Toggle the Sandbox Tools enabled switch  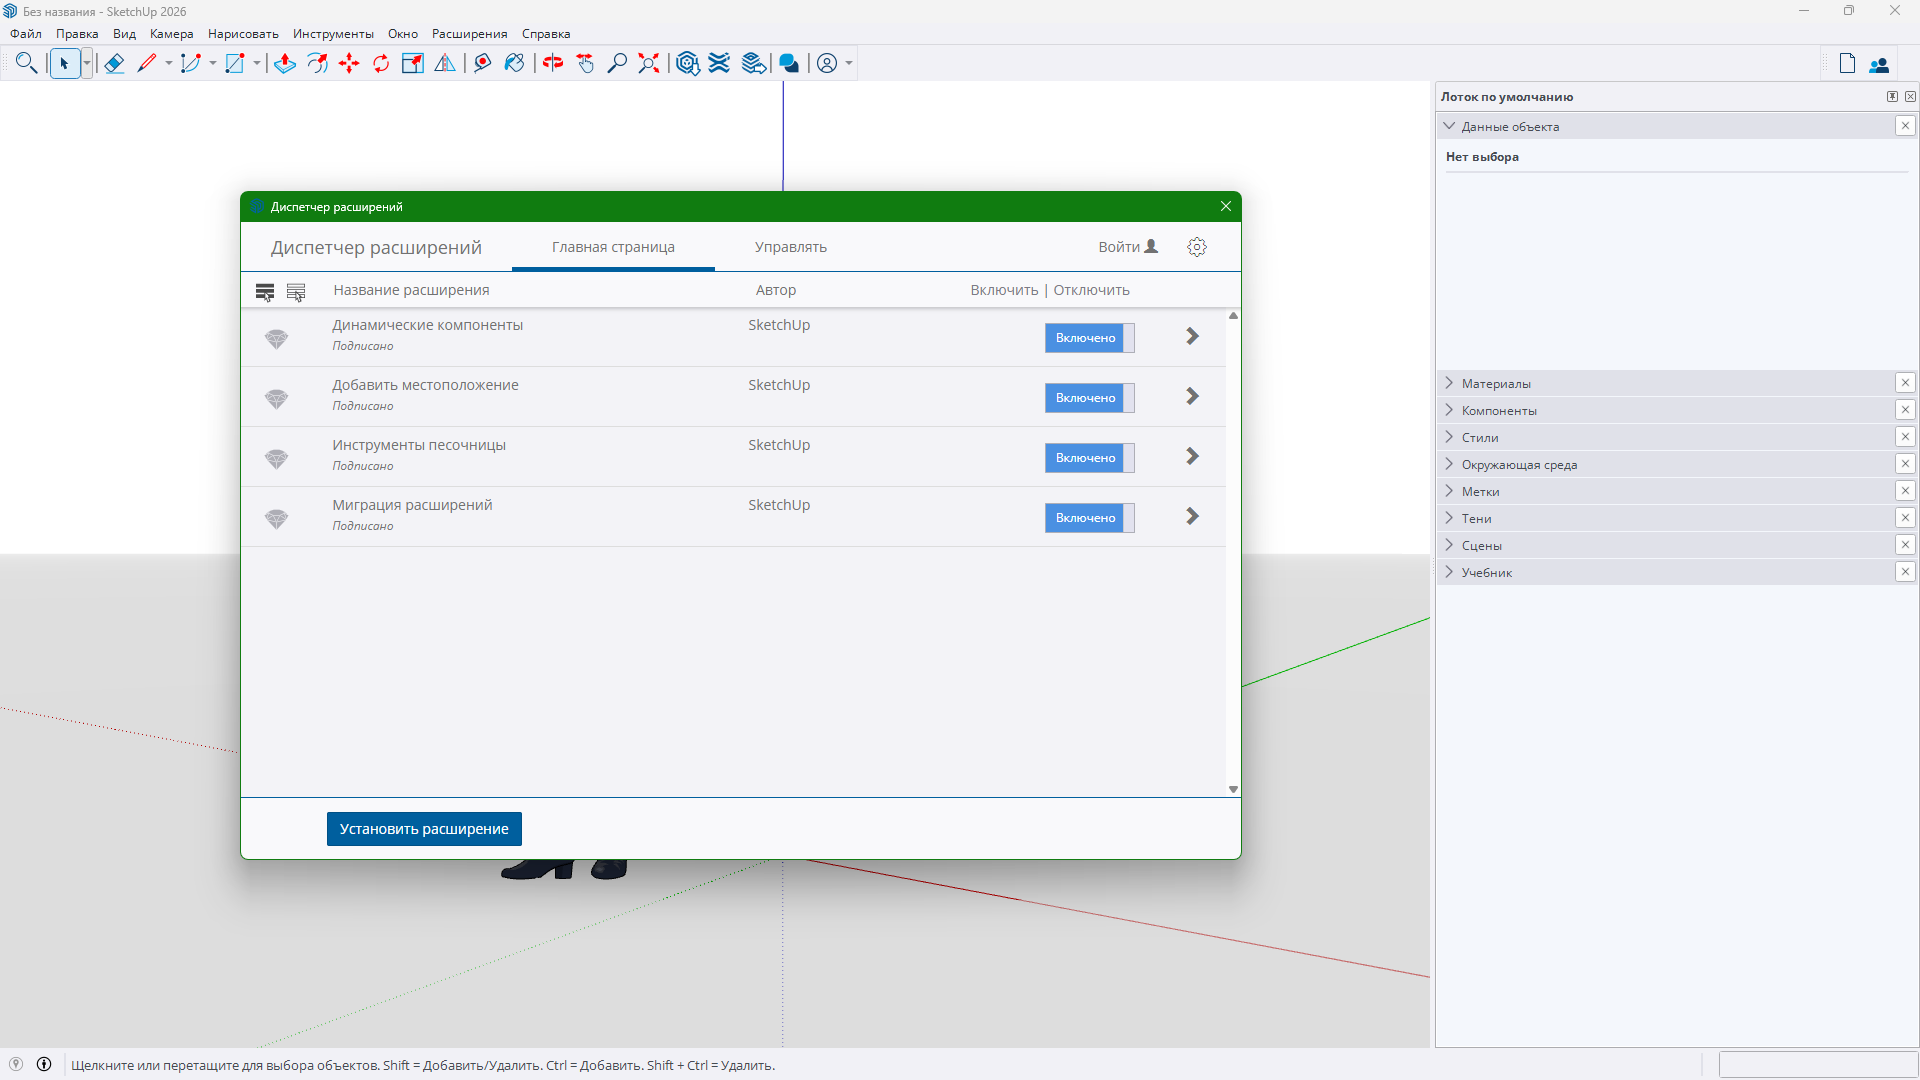coord(1089,458)
